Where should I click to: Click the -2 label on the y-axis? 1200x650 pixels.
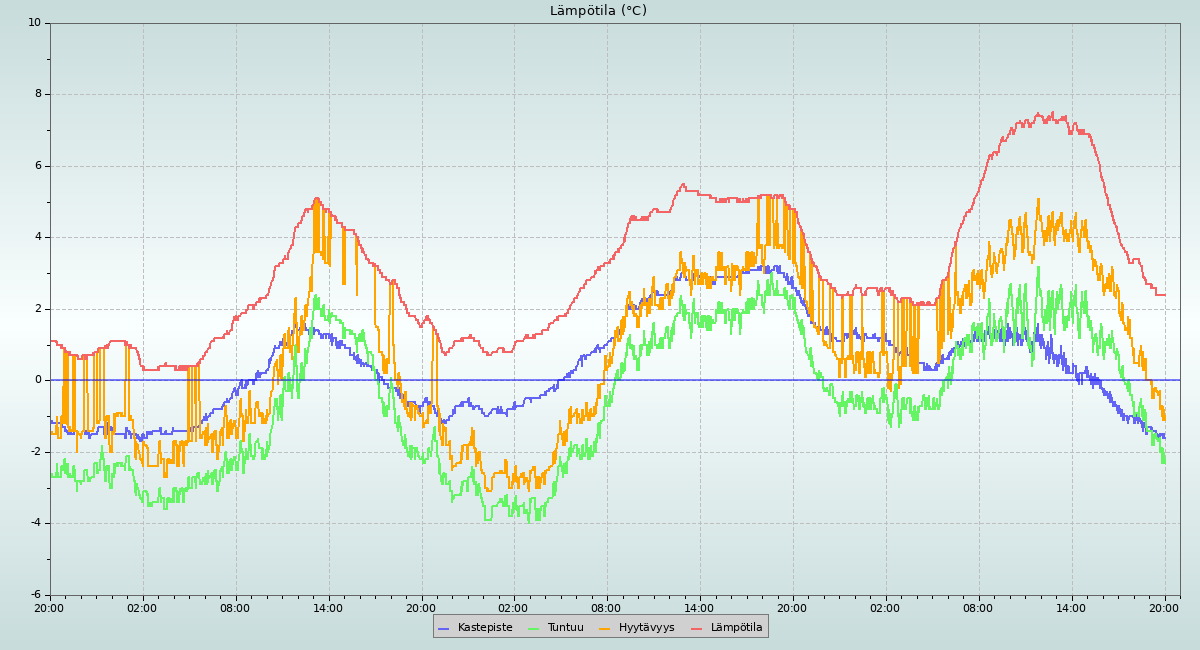[35, 452]
